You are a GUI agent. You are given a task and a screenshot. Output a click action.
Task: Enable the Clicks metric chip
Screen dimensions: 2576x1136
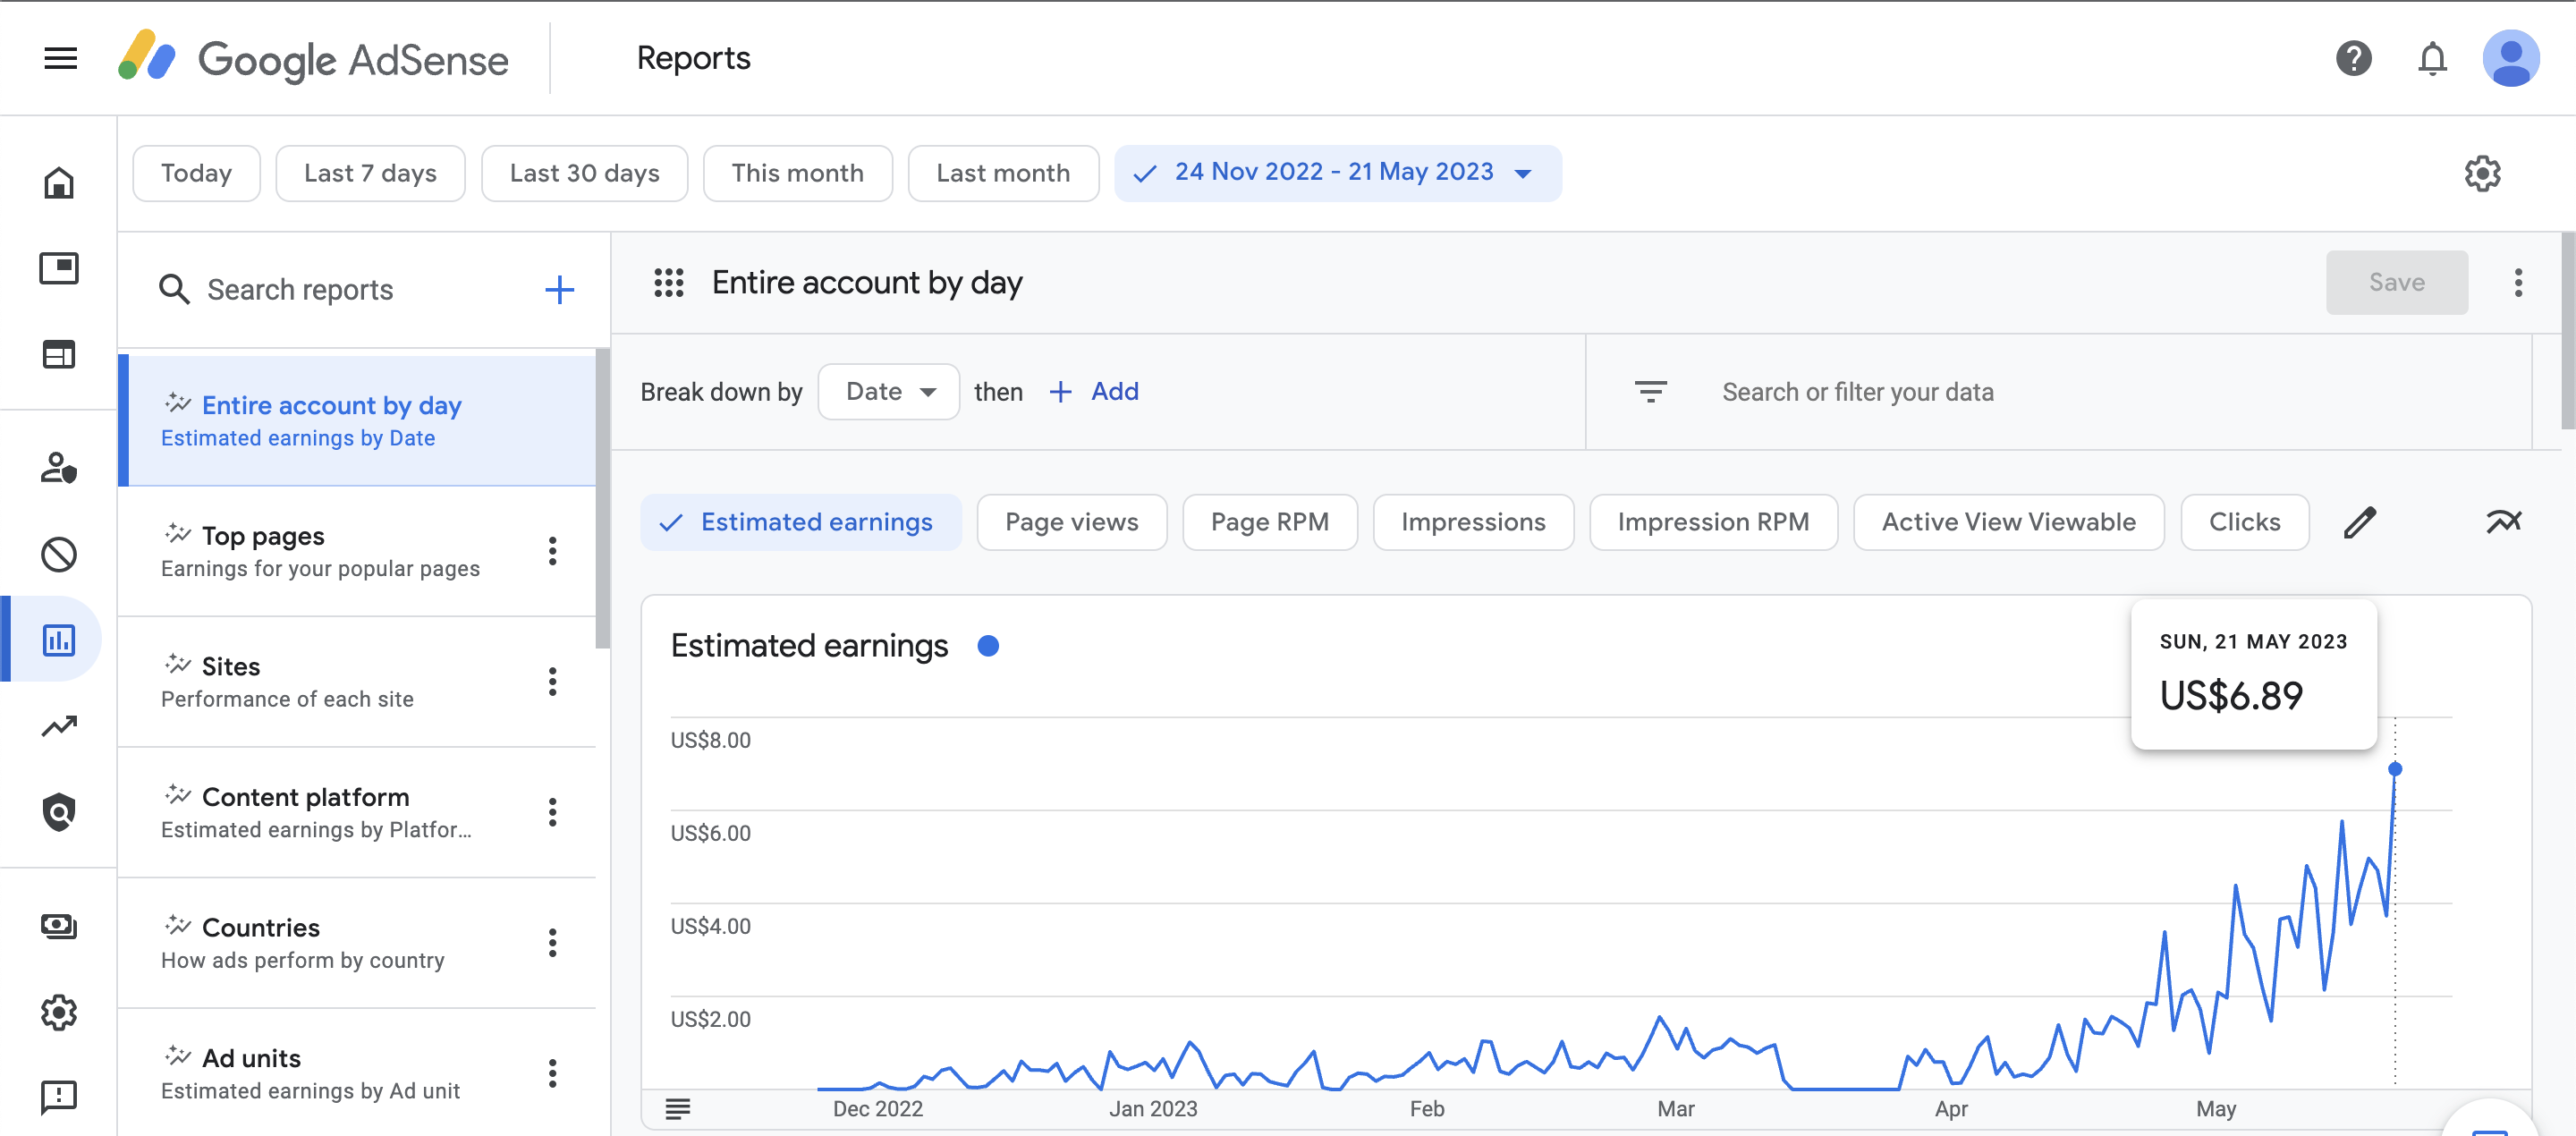point(2244,522)
